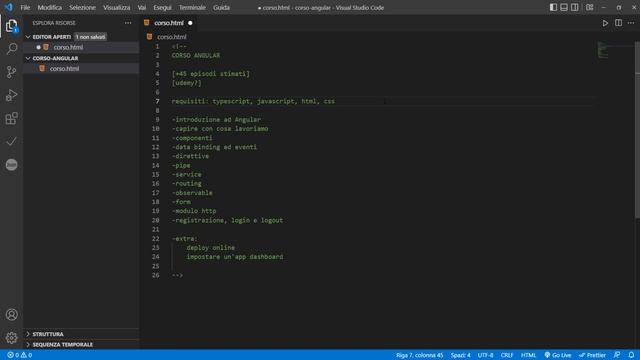The width and height of the screenshot is (640, 360).
Task: Click the ESPLORA RISORSE panel title
Action: pyautogui.click(x=54, y=23)
